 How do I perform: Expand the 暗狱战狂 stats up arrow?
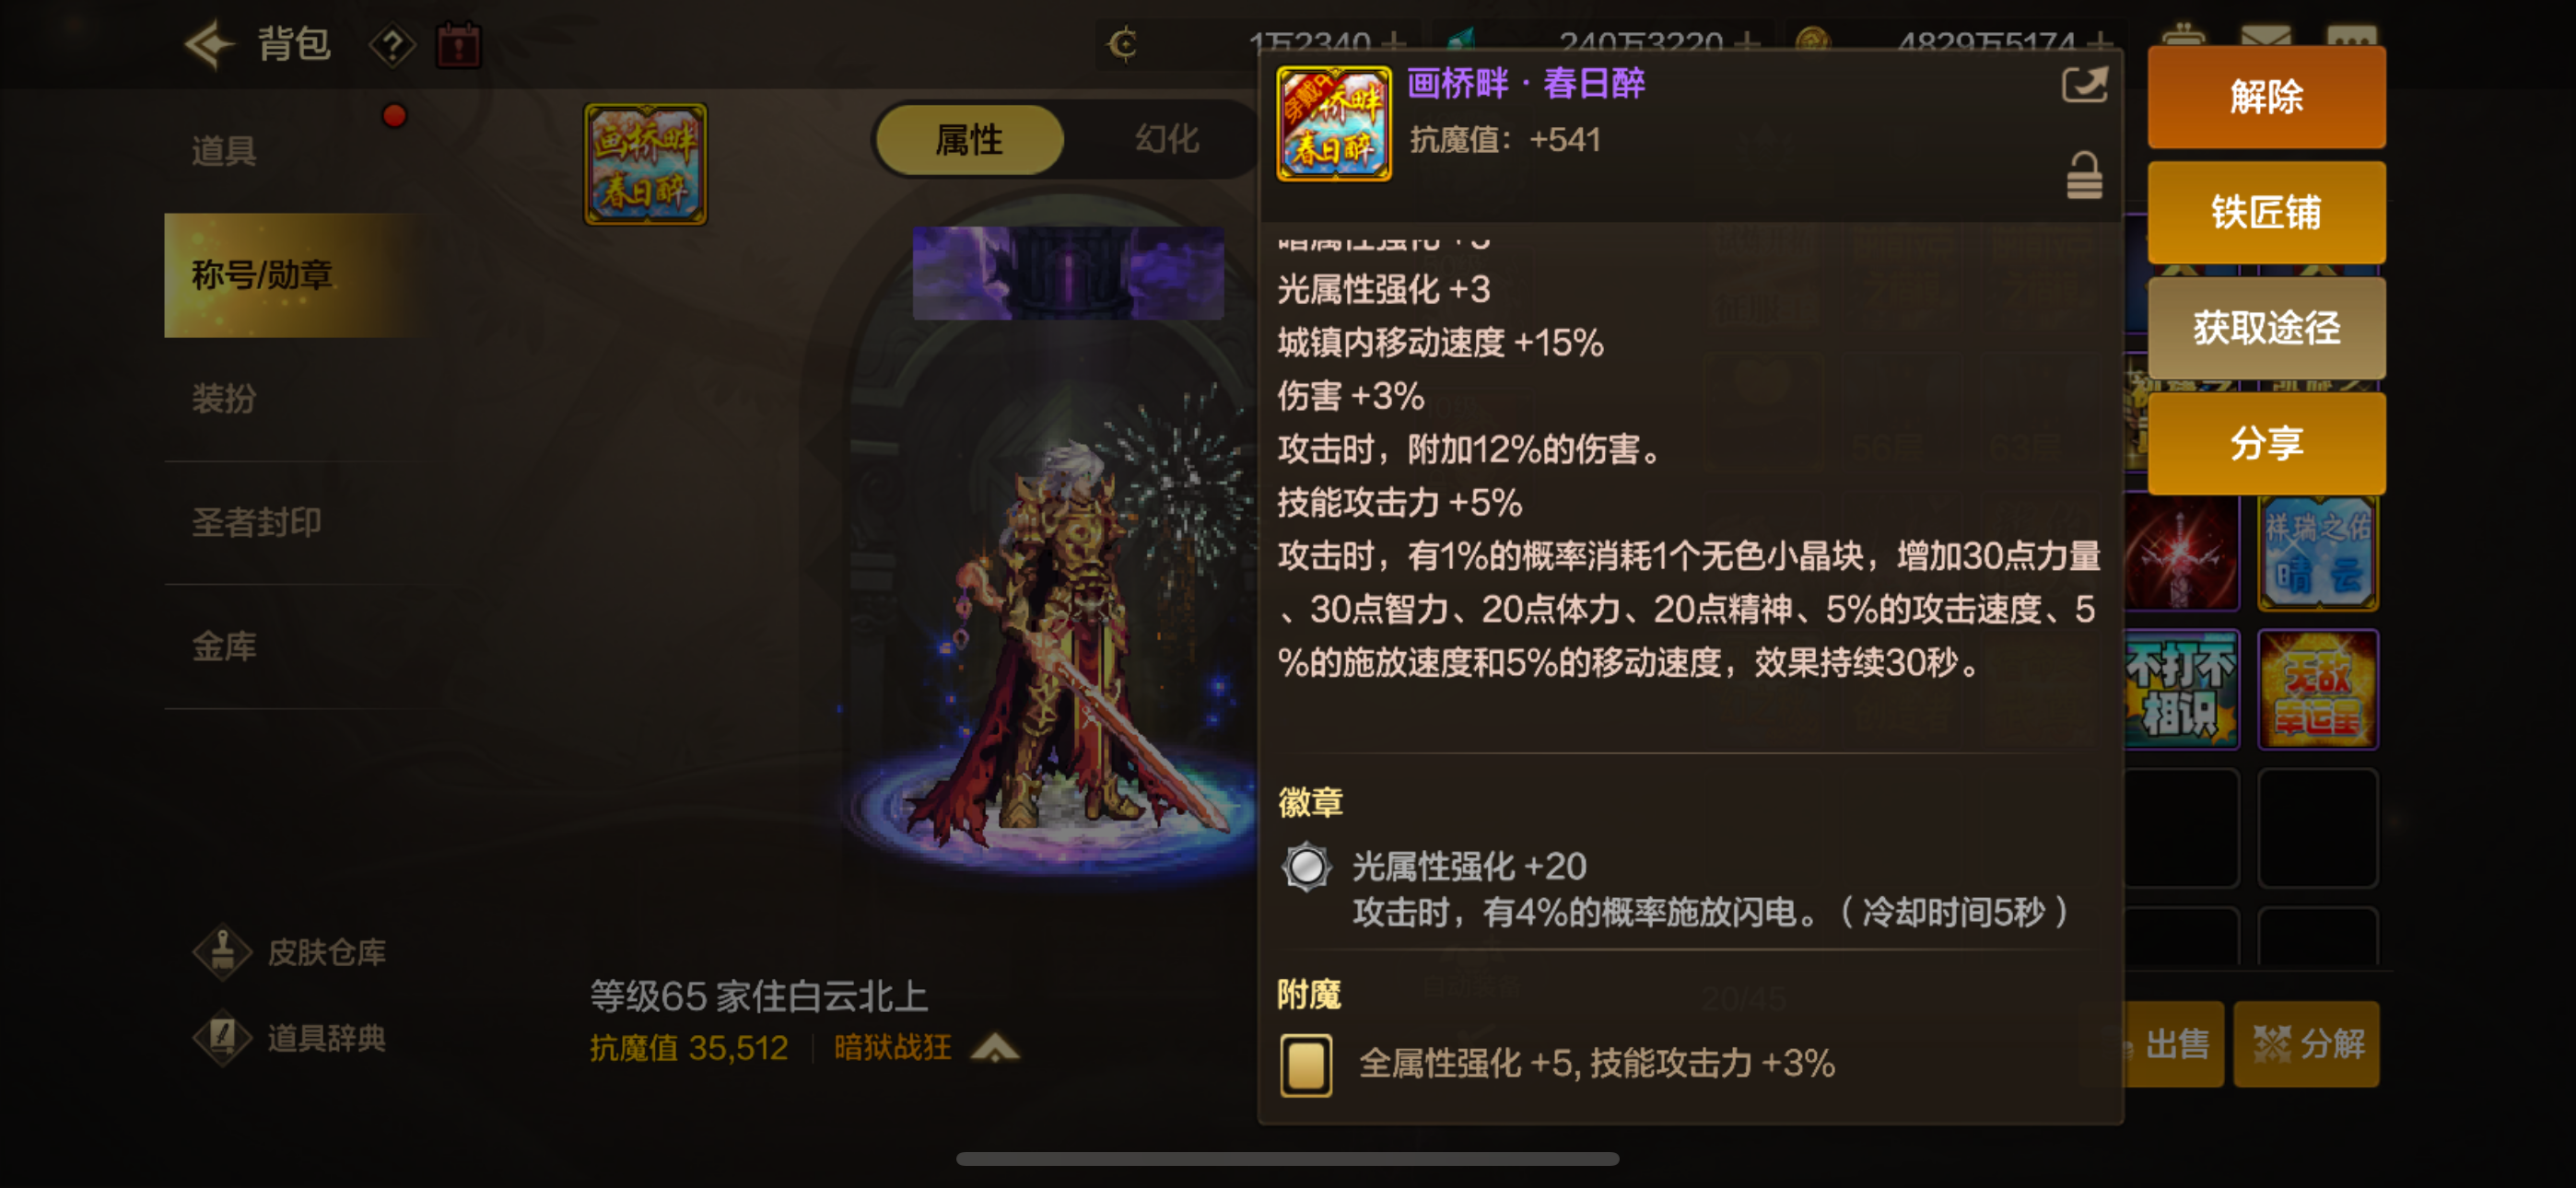(995, 1048)
